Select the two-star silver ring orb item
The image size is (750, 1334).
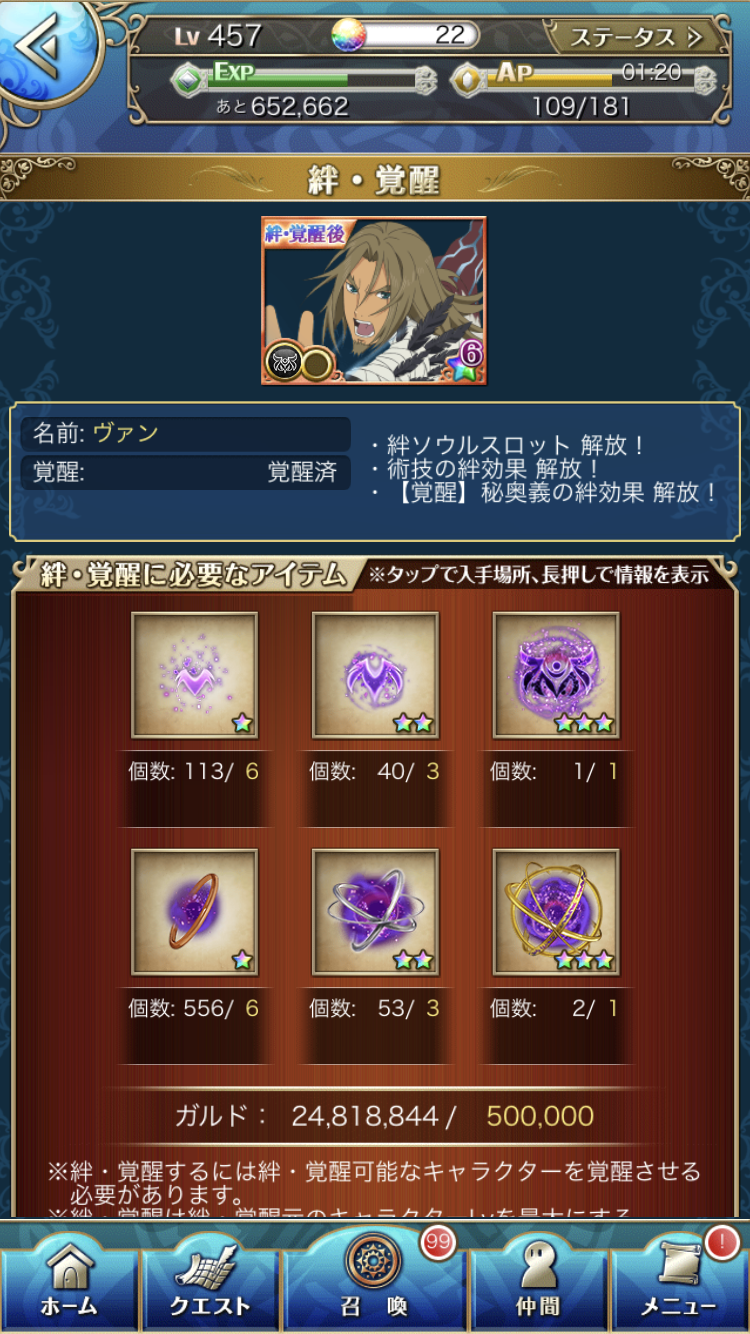point(375,912)
